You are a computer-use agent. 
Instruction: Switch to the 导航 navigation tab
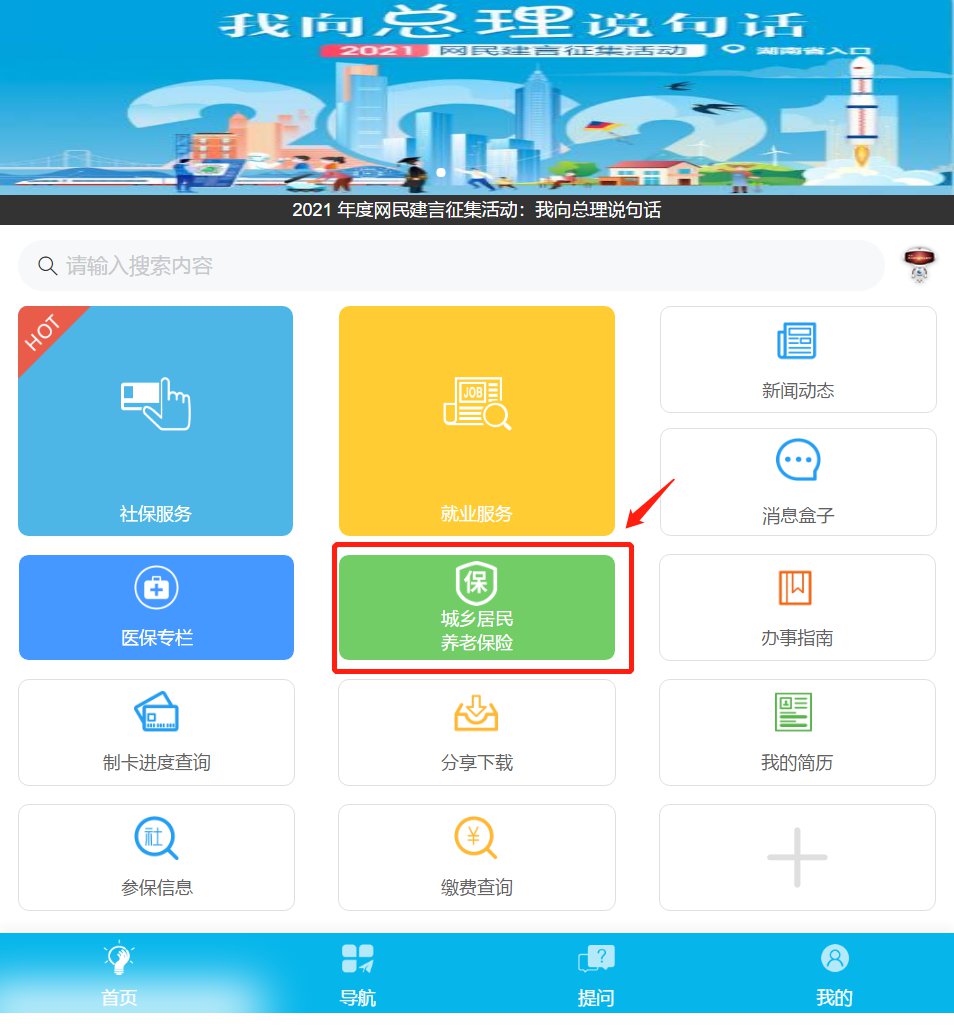pos(358,974)
